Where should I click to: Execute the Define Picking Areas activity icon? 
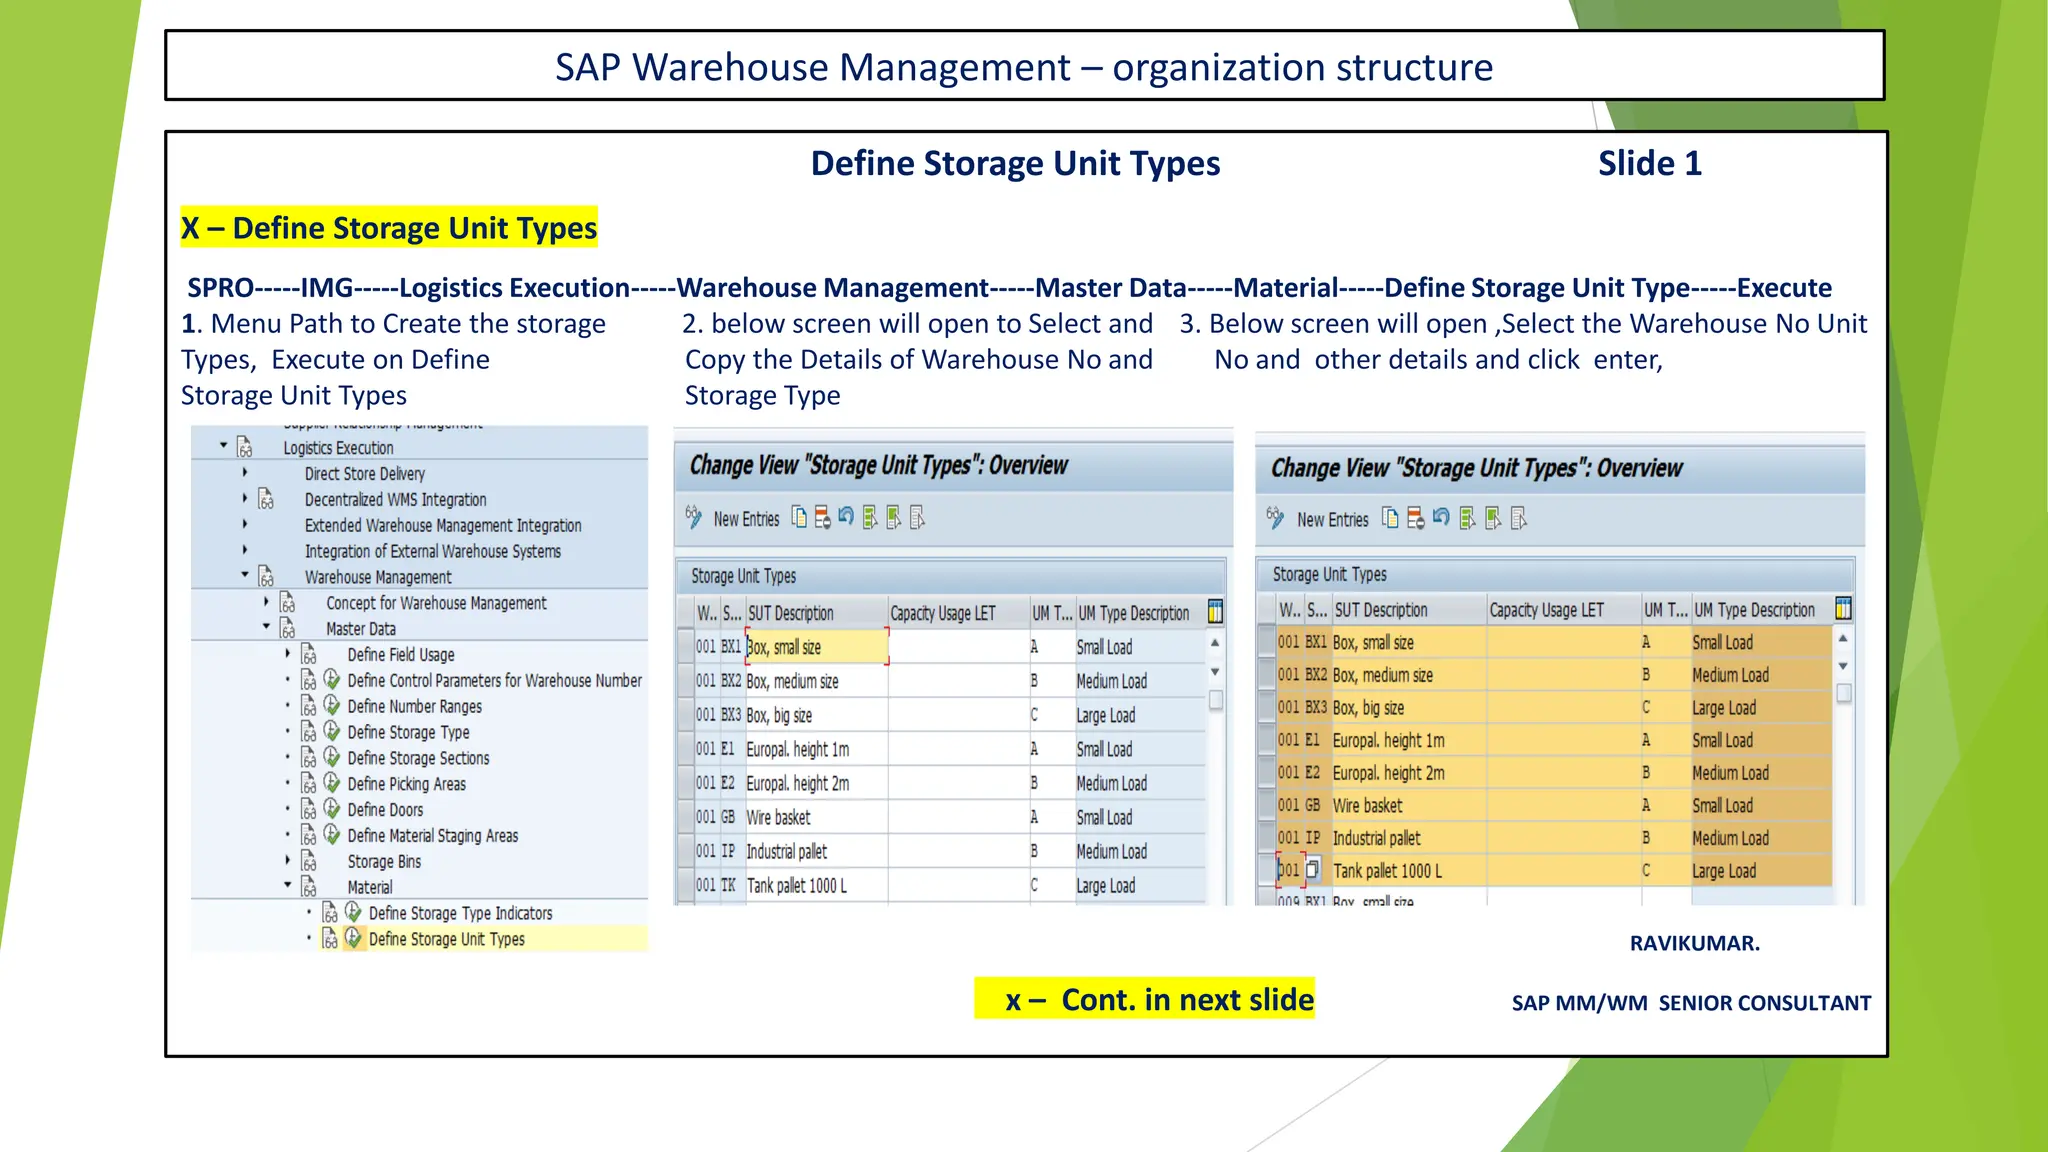pos(332,783)
